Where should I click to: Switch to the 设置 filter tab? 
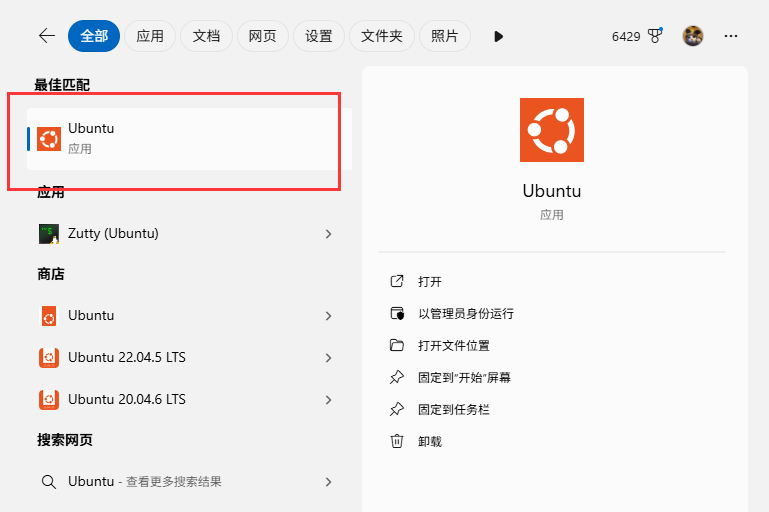[x=319, y=36]
